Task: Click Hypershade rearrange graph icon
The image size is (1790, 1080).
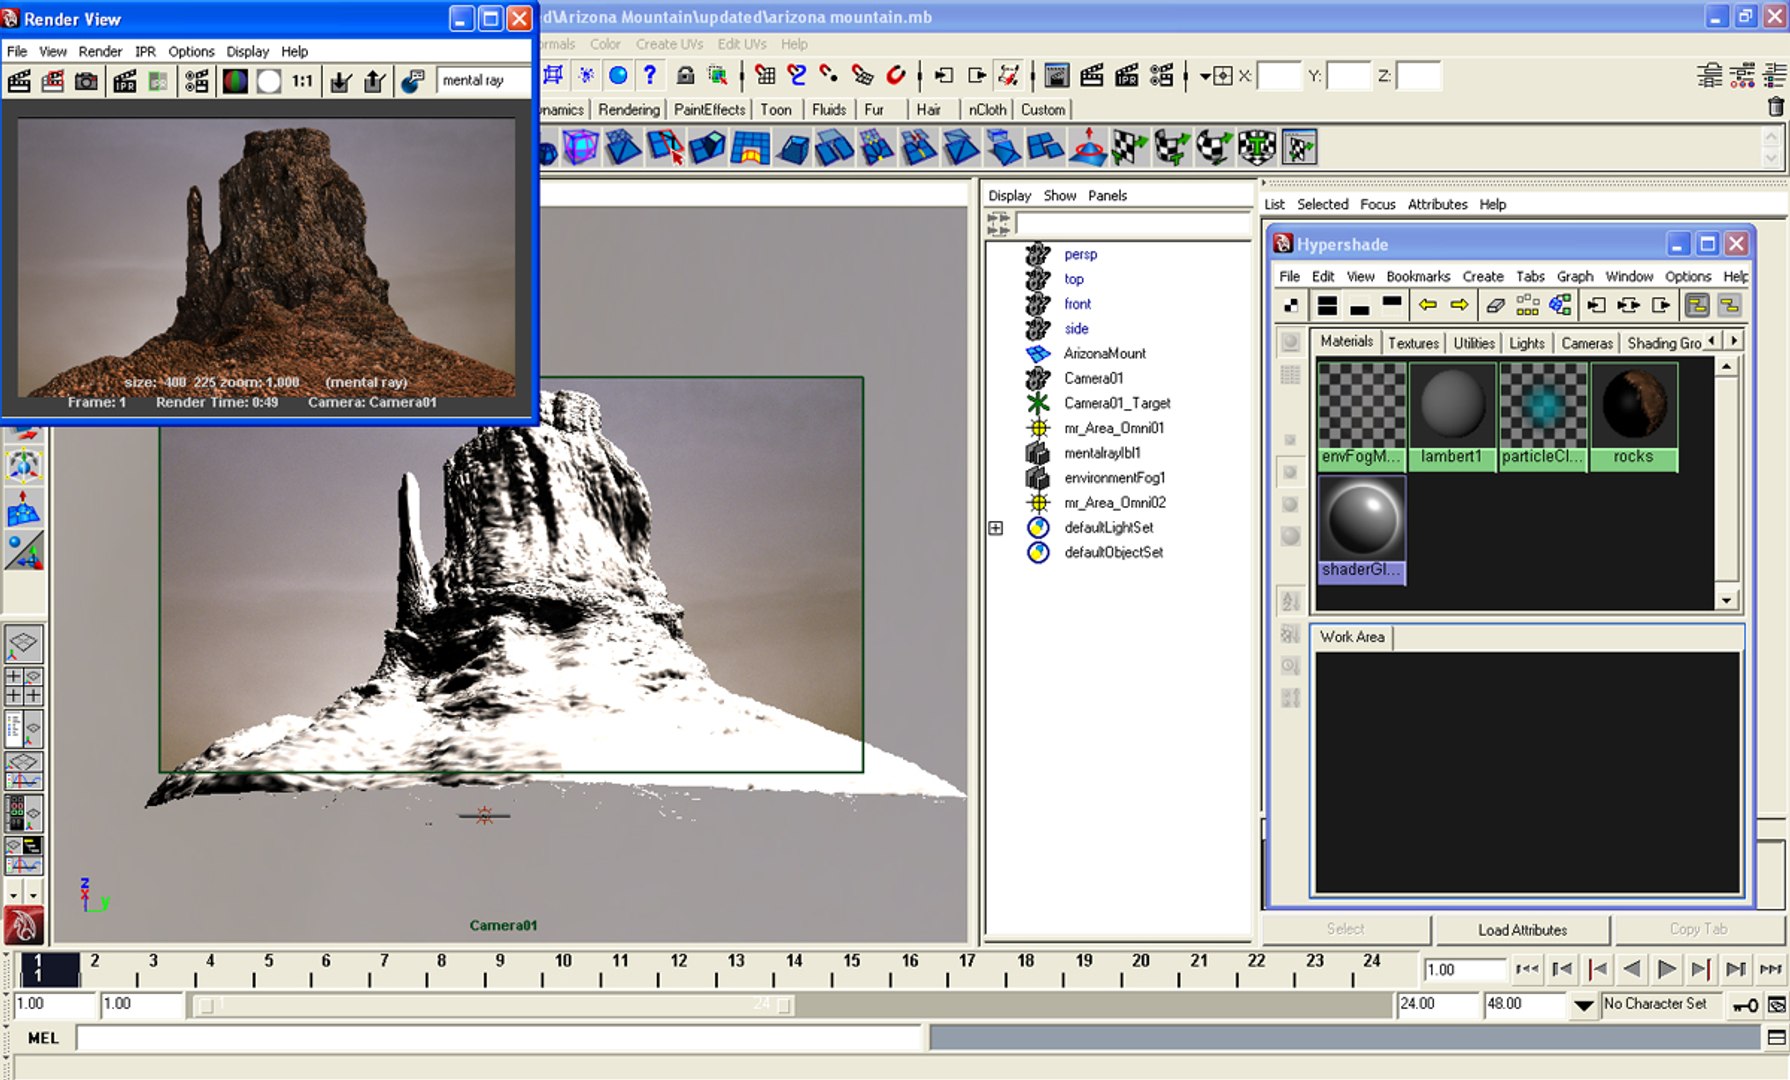Action: point(1527,305)
